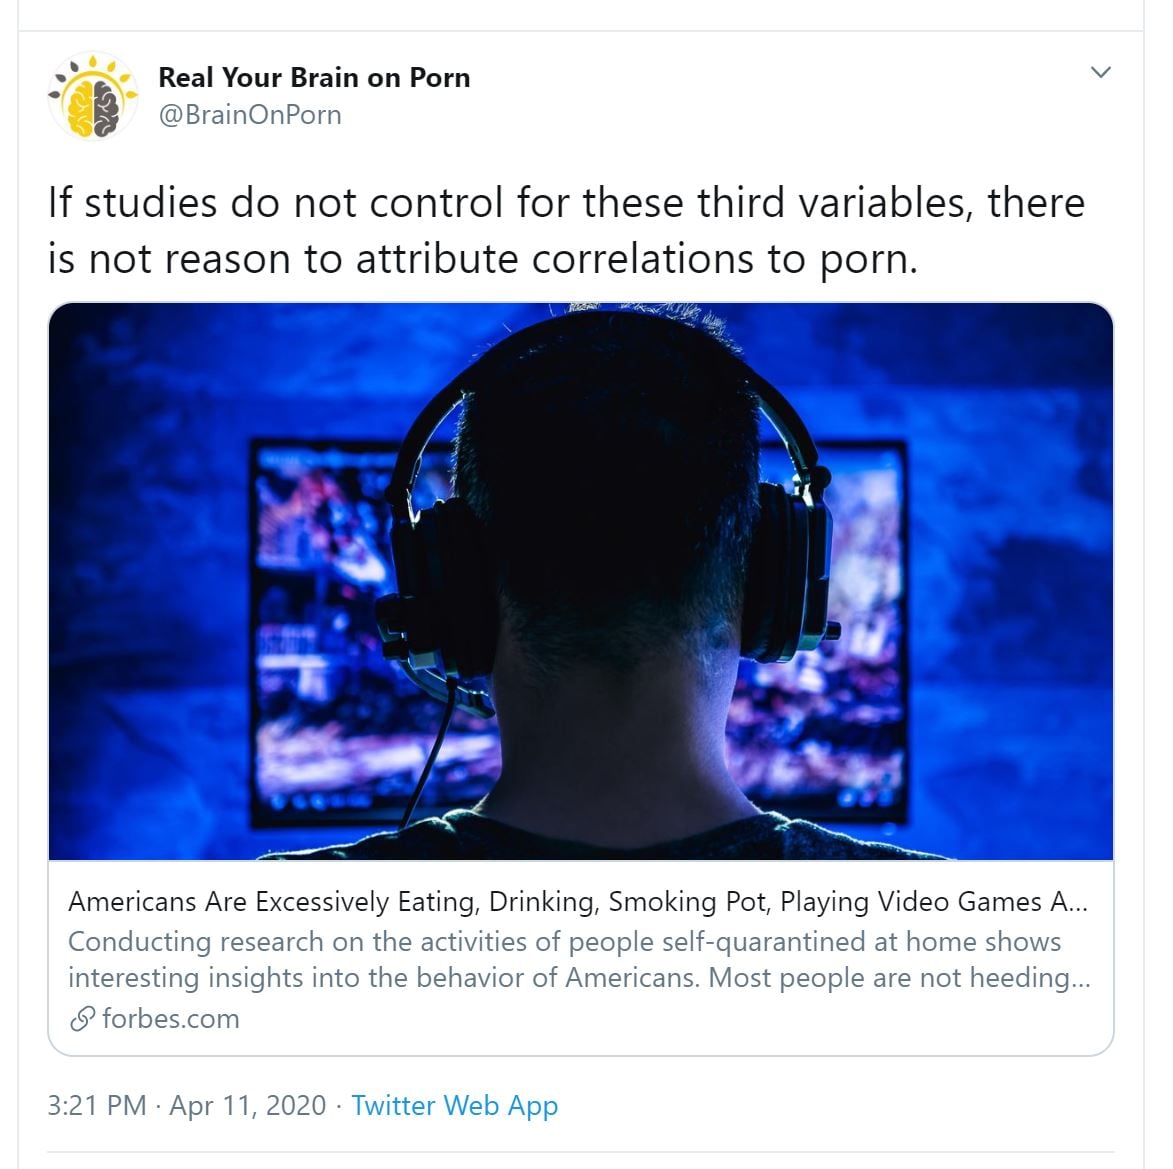This screenshot has width=1173, height=1169.
Task: Open the Real Your Brain on Porn display name
Action: 314,77
